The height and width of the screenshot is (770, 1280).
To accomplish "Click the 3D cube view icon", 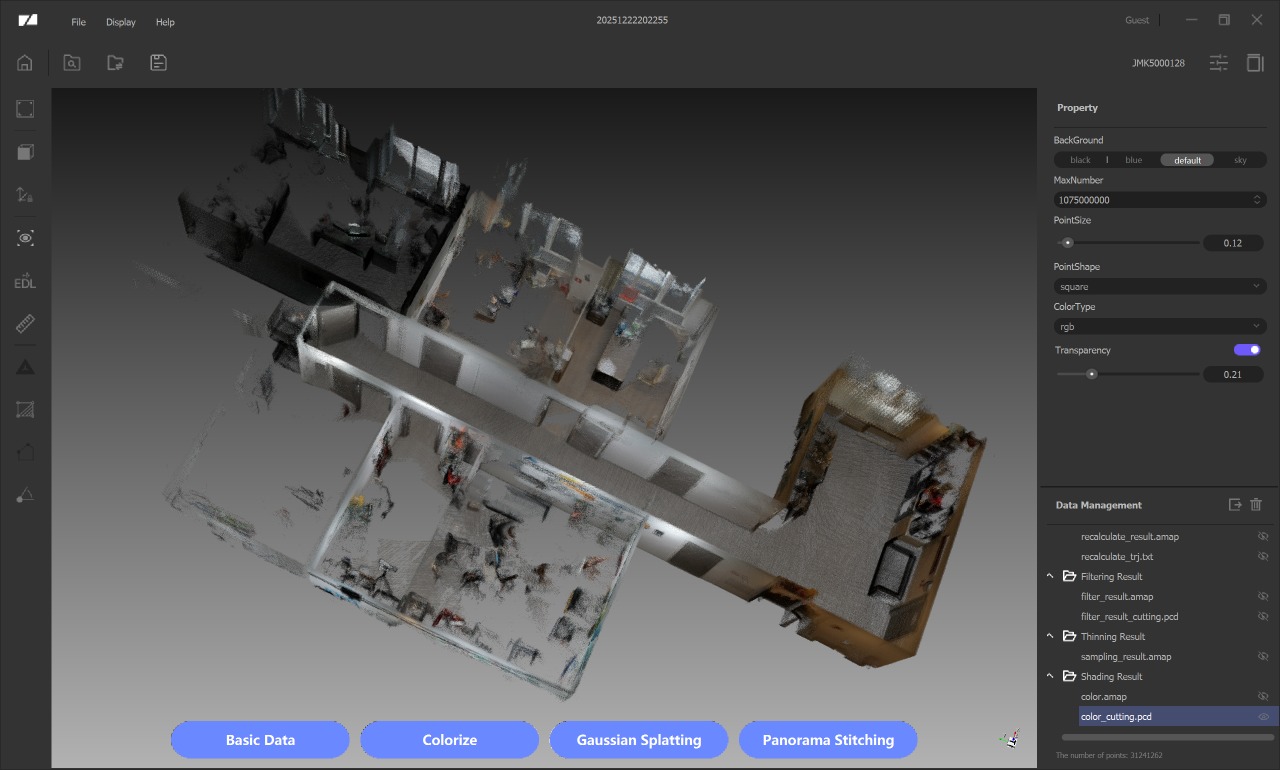I will point(25,152).
